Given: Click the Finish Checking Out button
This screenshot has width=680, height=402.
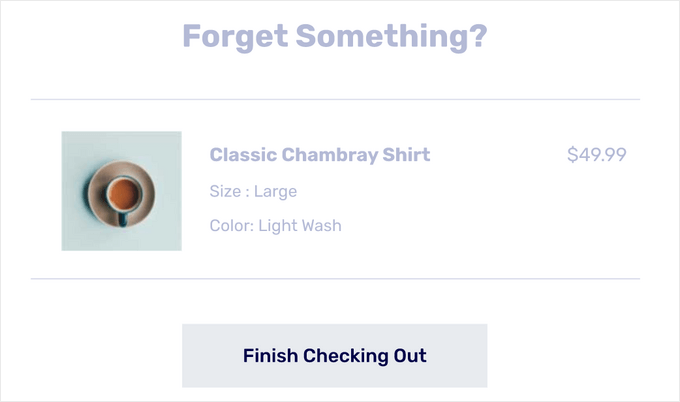Looking at the screenshot, I should pyautogui.click(x=334, y=356).
